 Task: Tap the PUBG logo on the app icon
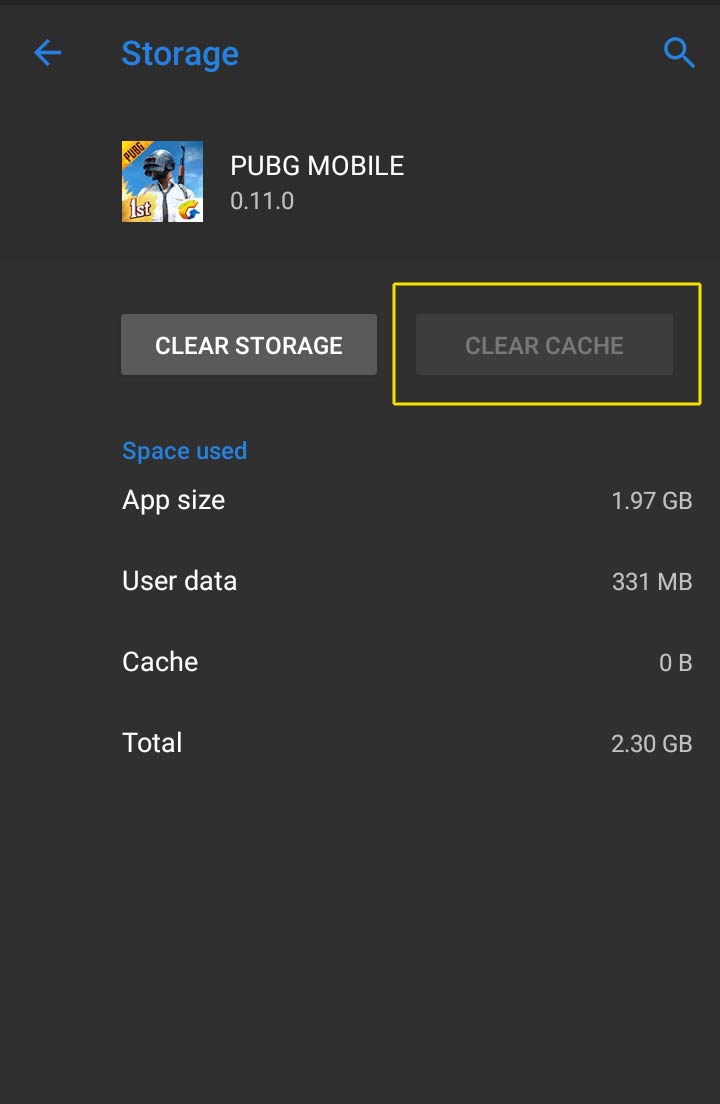(133, 153)
